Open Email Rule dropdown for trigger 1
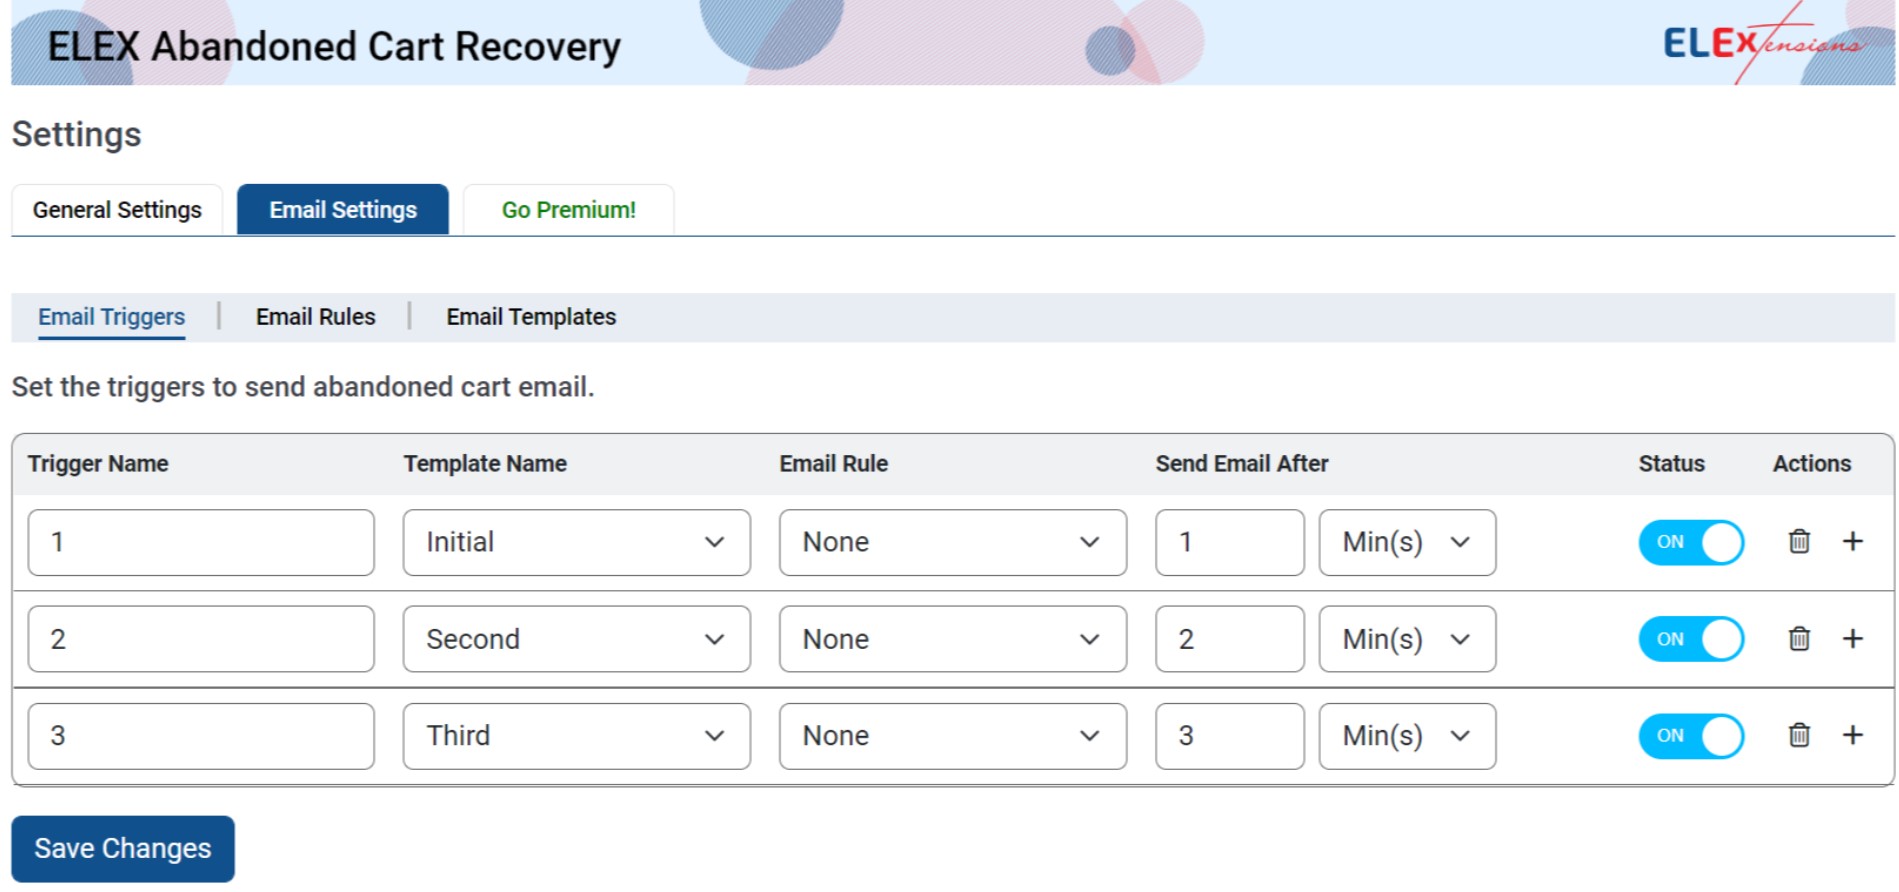This screenshot has height=892, width=1899. [952, 542]
